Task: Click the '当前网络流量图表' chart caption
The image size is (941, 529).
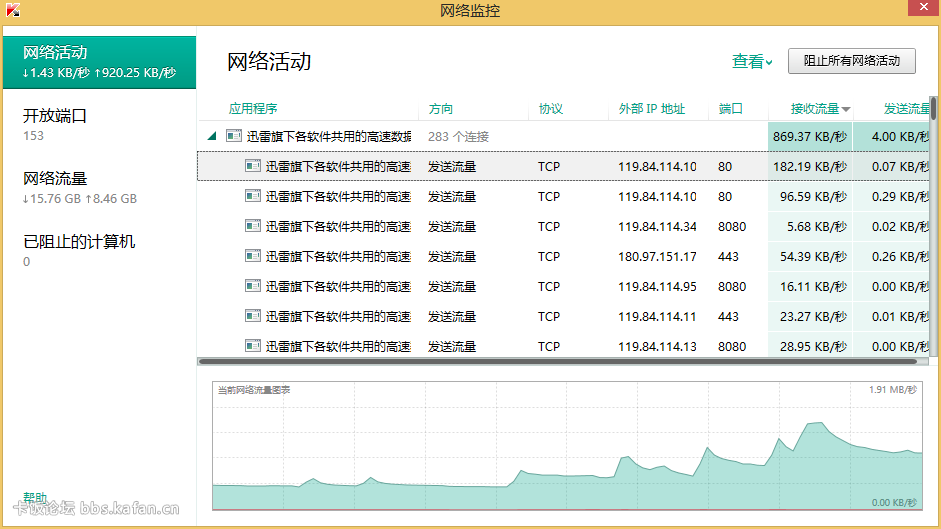Action: (x=254, y=390)
